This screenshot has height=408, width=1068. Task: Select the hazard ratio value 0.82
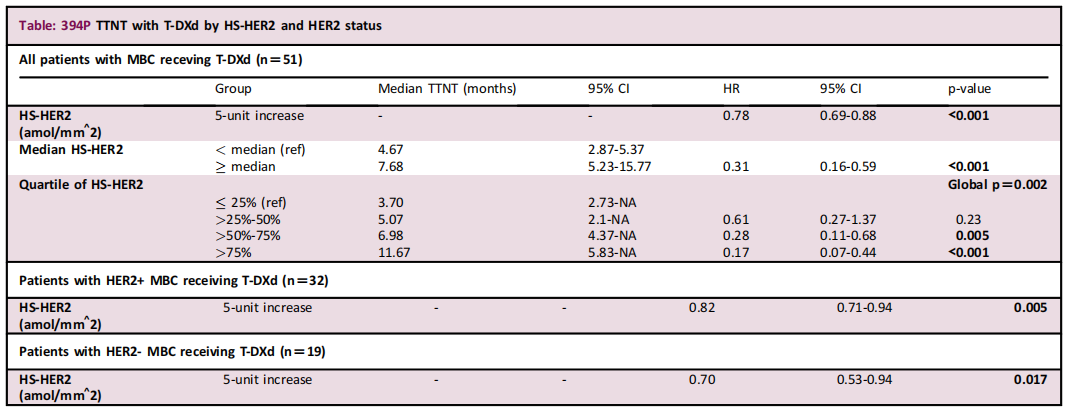pos(702,307)
